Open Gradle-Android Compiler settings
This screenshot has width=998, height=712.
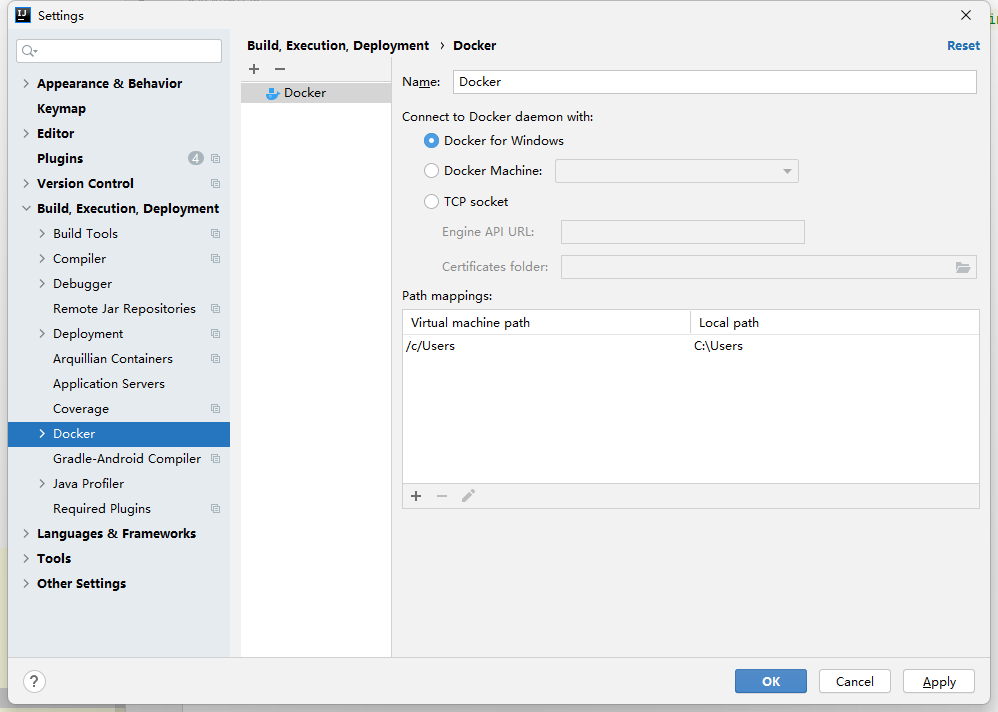[x=127, y=459]
